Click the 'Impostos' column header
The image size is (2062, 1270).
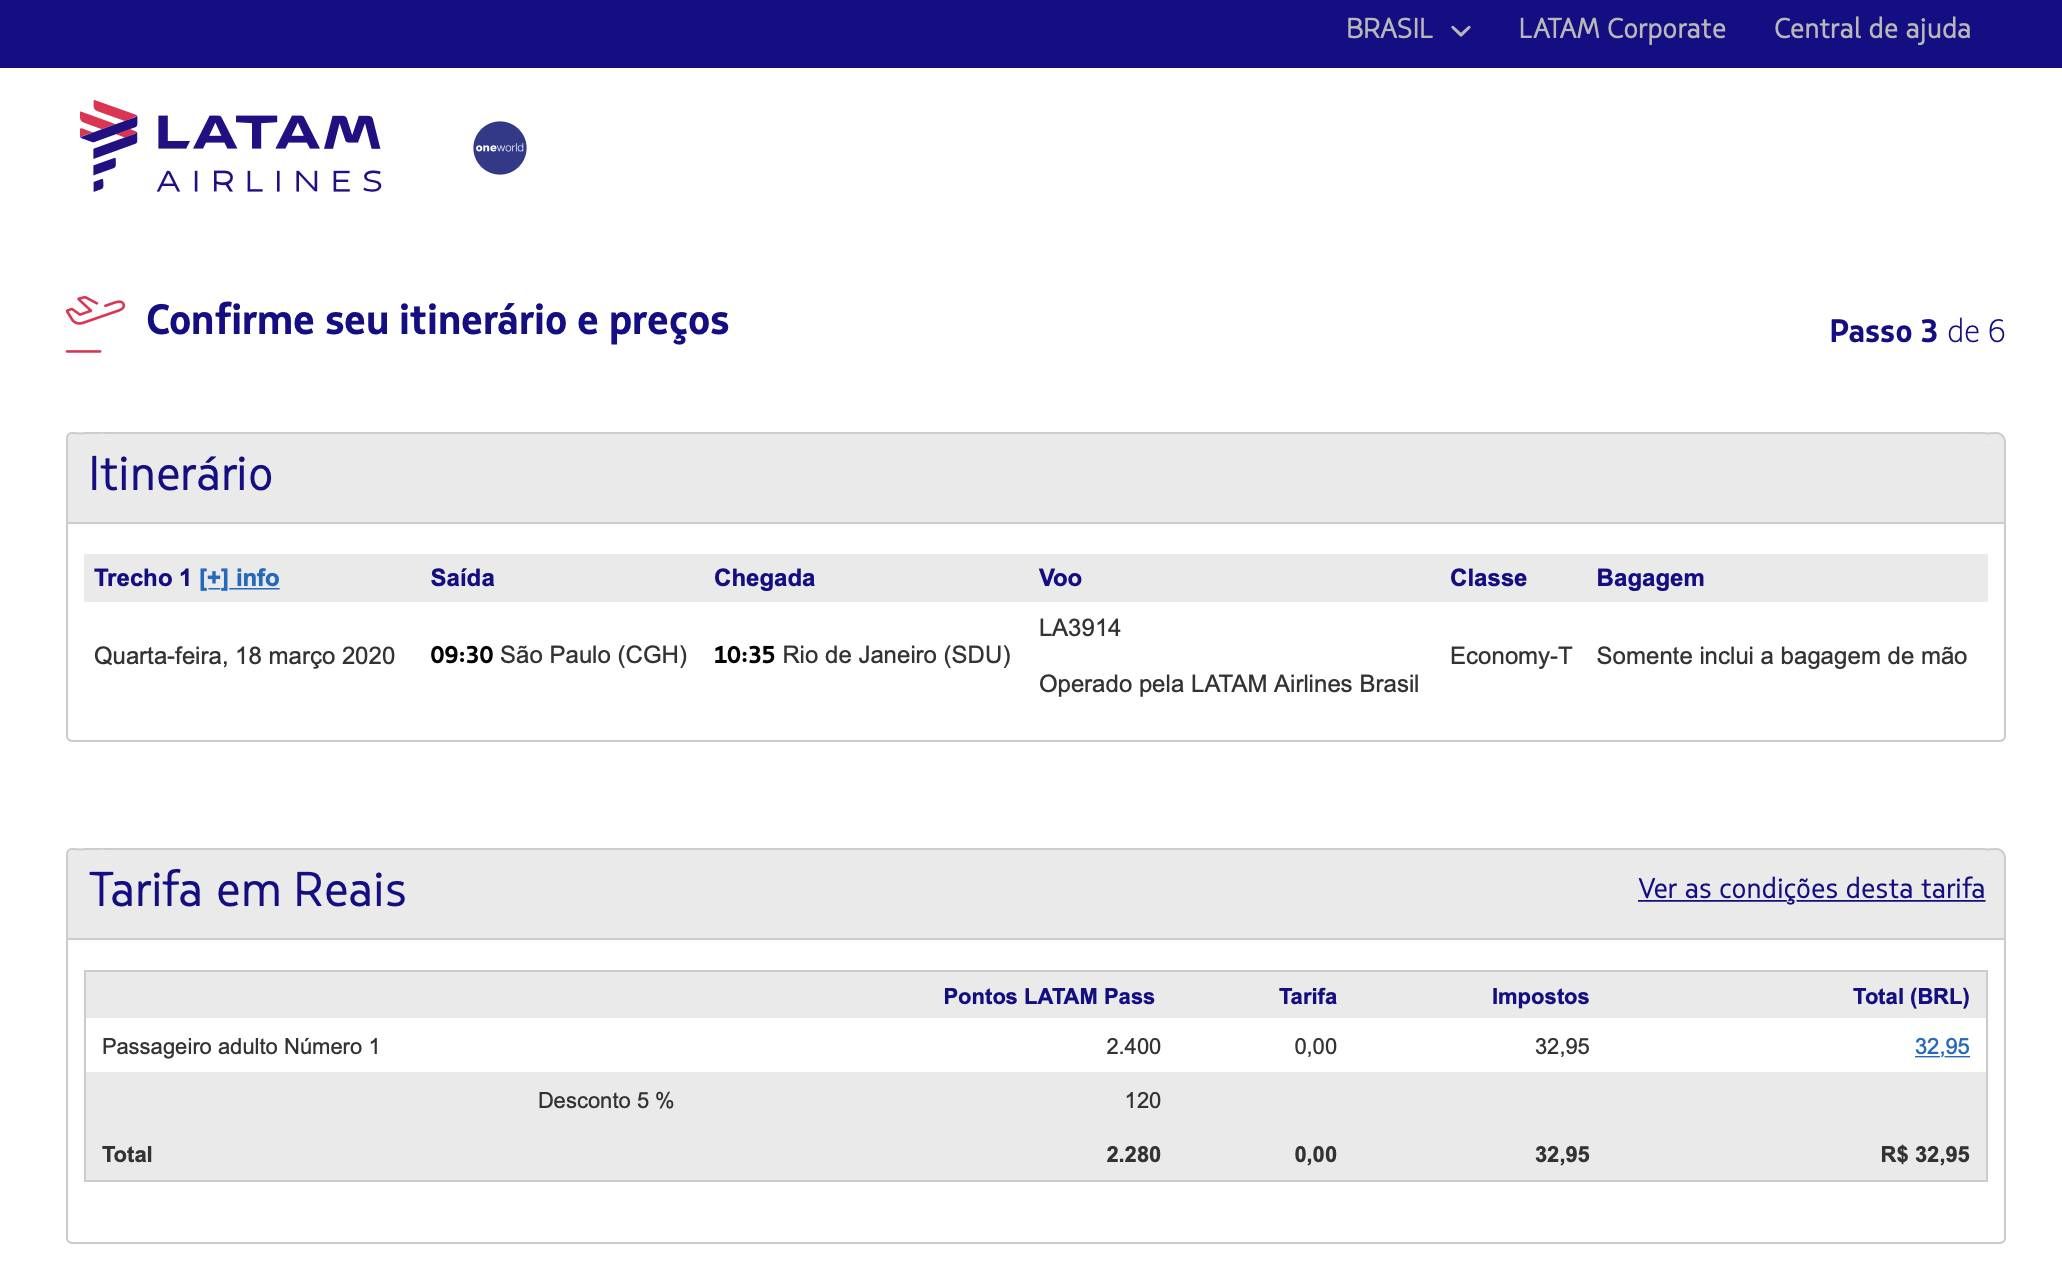pyautogui.click(x=1540, y=997)
